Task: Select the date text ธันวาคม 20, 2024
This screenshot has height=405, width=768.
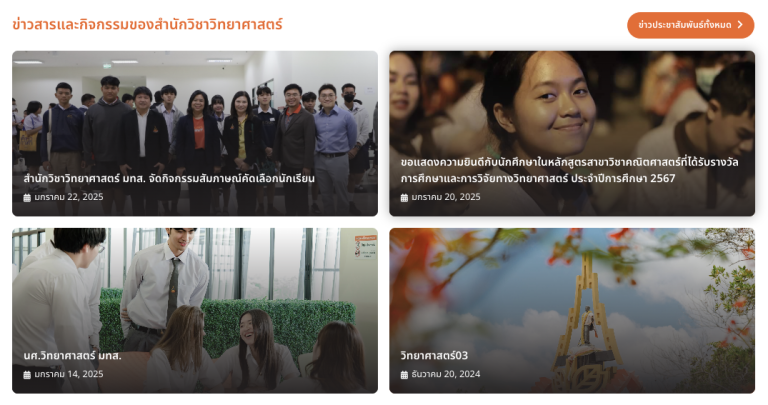Action: pyautogui.click(x=446, y=374)
